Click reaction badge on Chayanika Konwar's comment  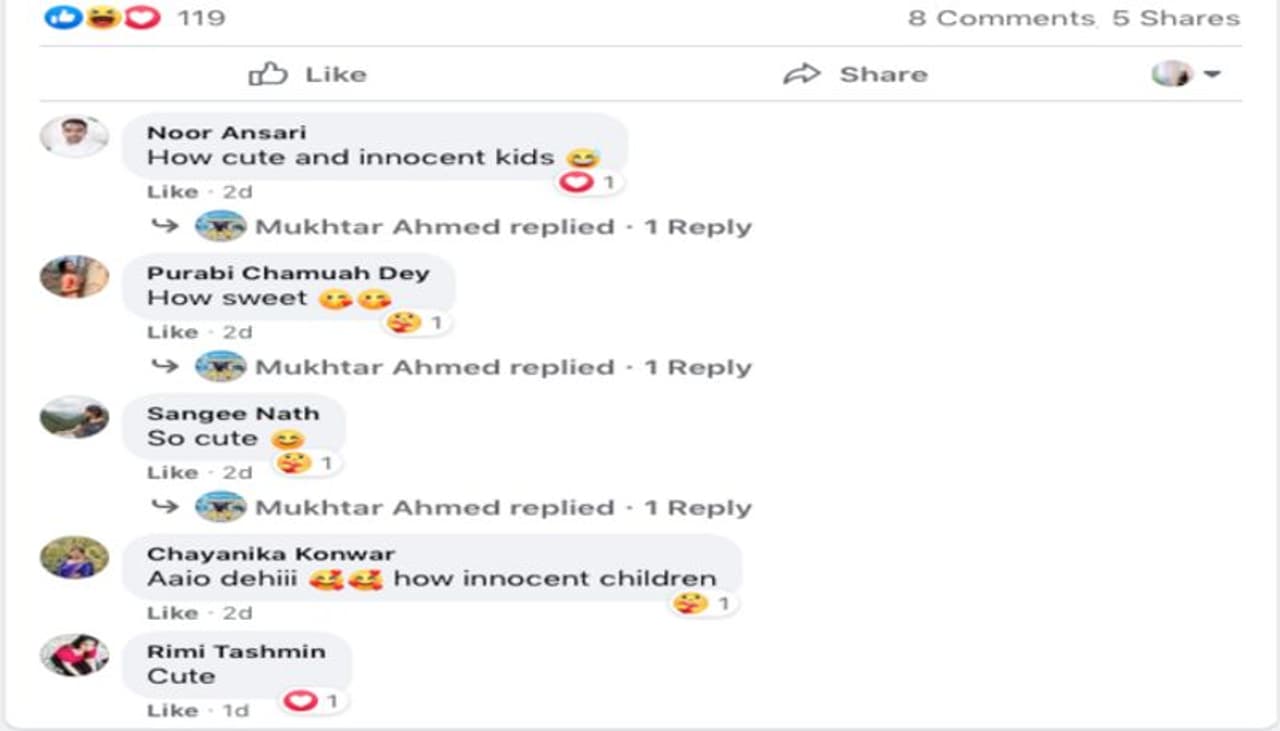(x=691, y=603)
